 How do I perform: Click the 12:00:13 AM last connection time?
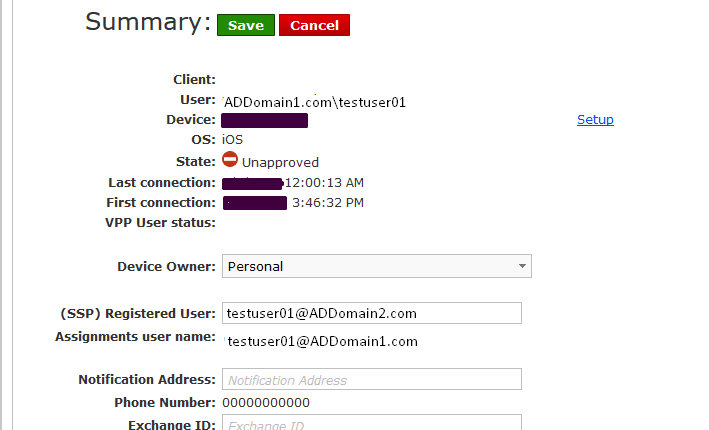click(324, 183)
